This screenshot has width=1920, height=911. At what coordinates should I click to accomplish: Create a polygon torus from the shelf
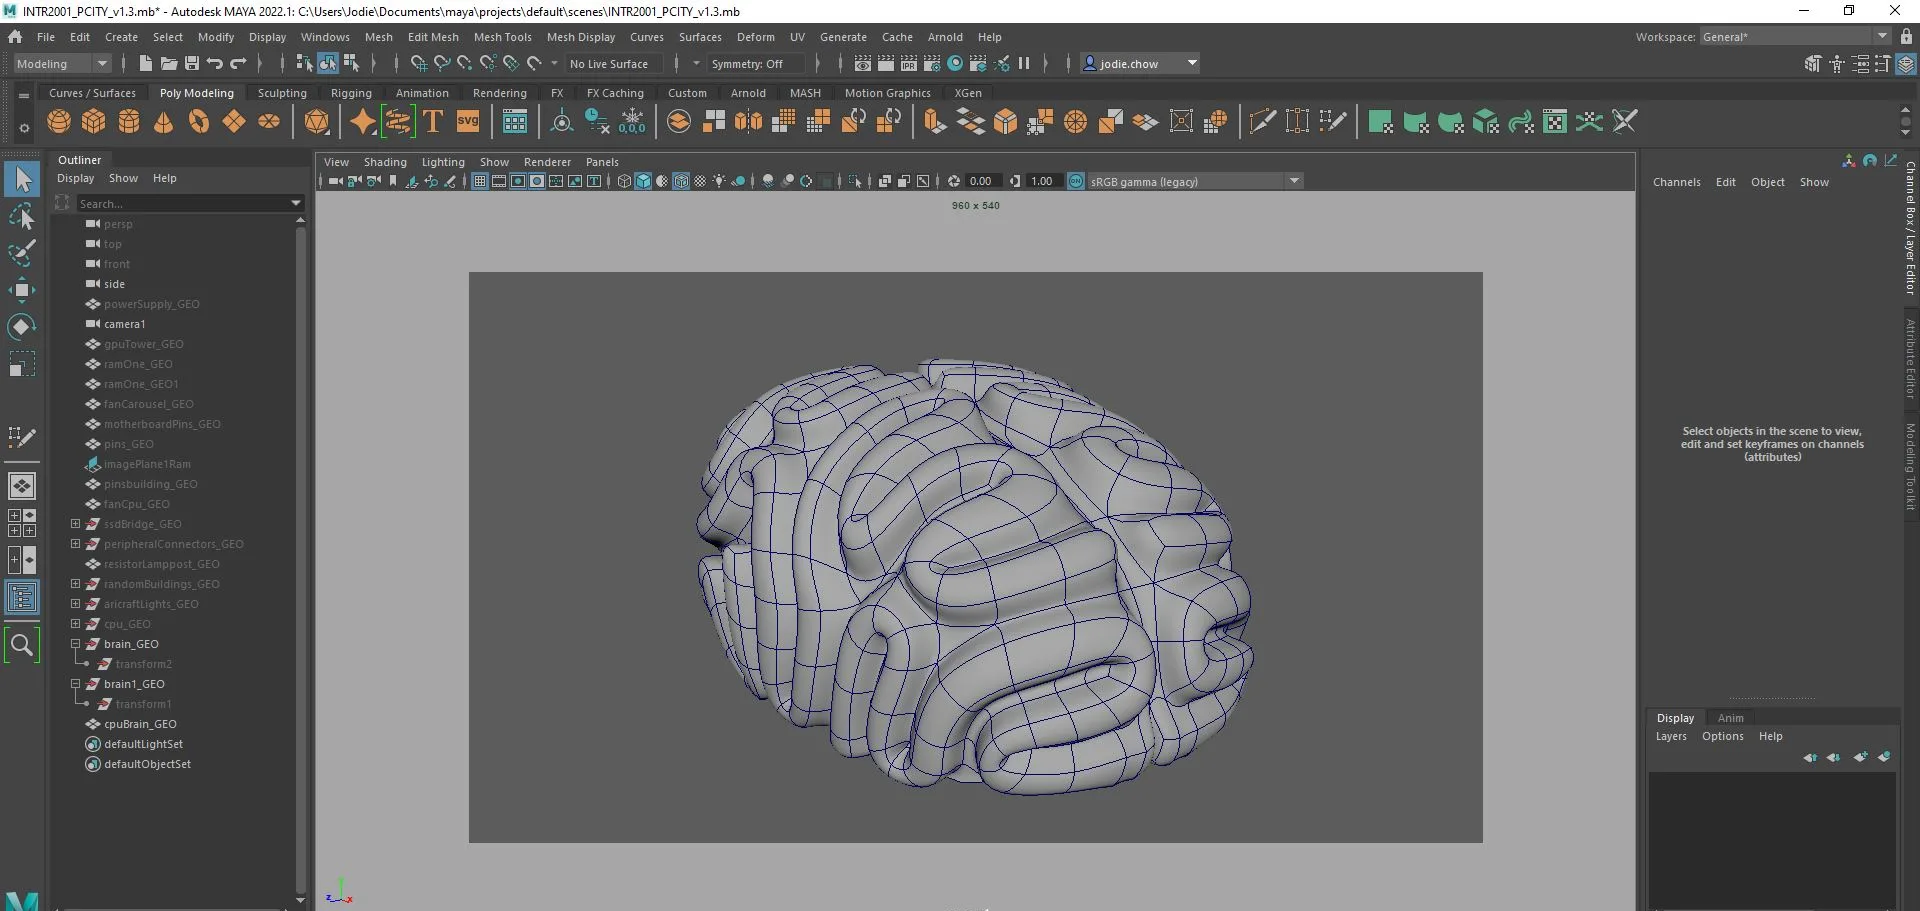(199, 122)
